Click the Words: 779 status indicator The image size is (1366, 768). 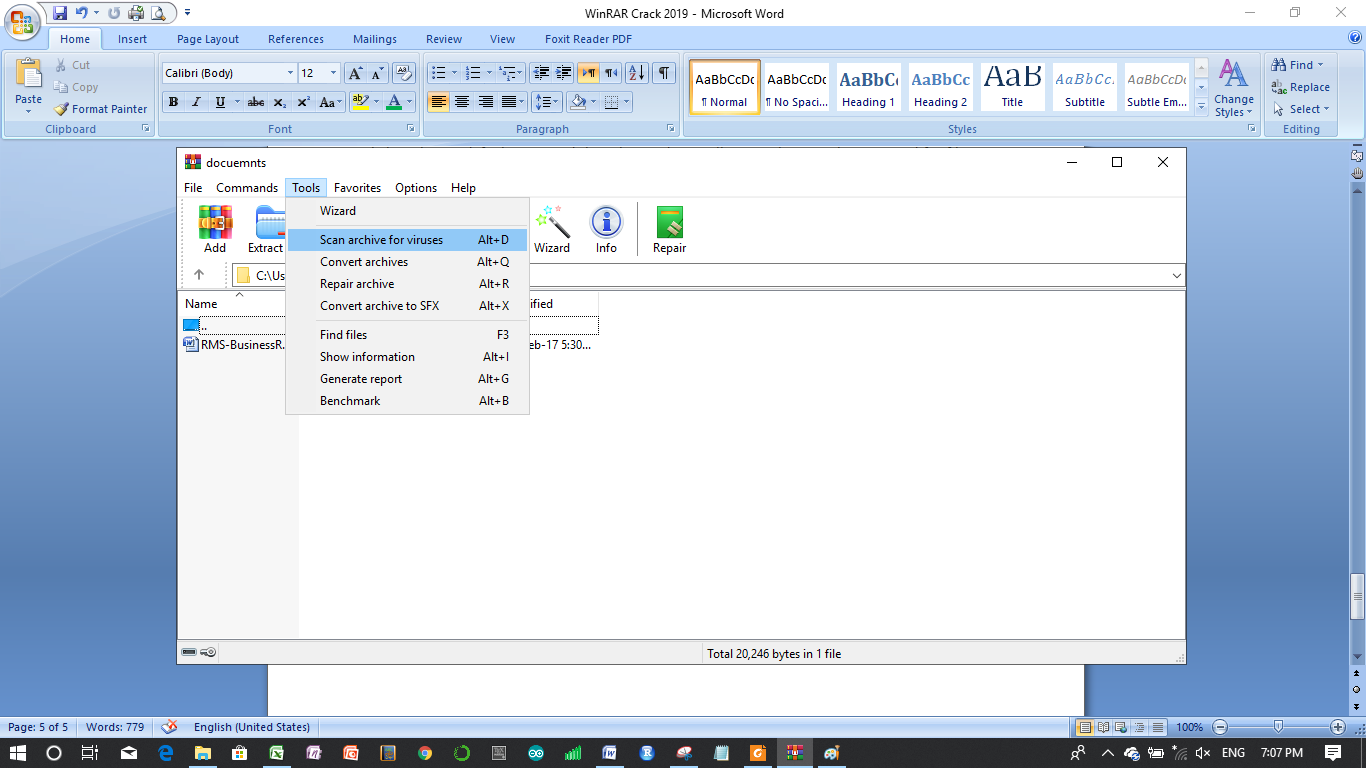coord(115,727)
